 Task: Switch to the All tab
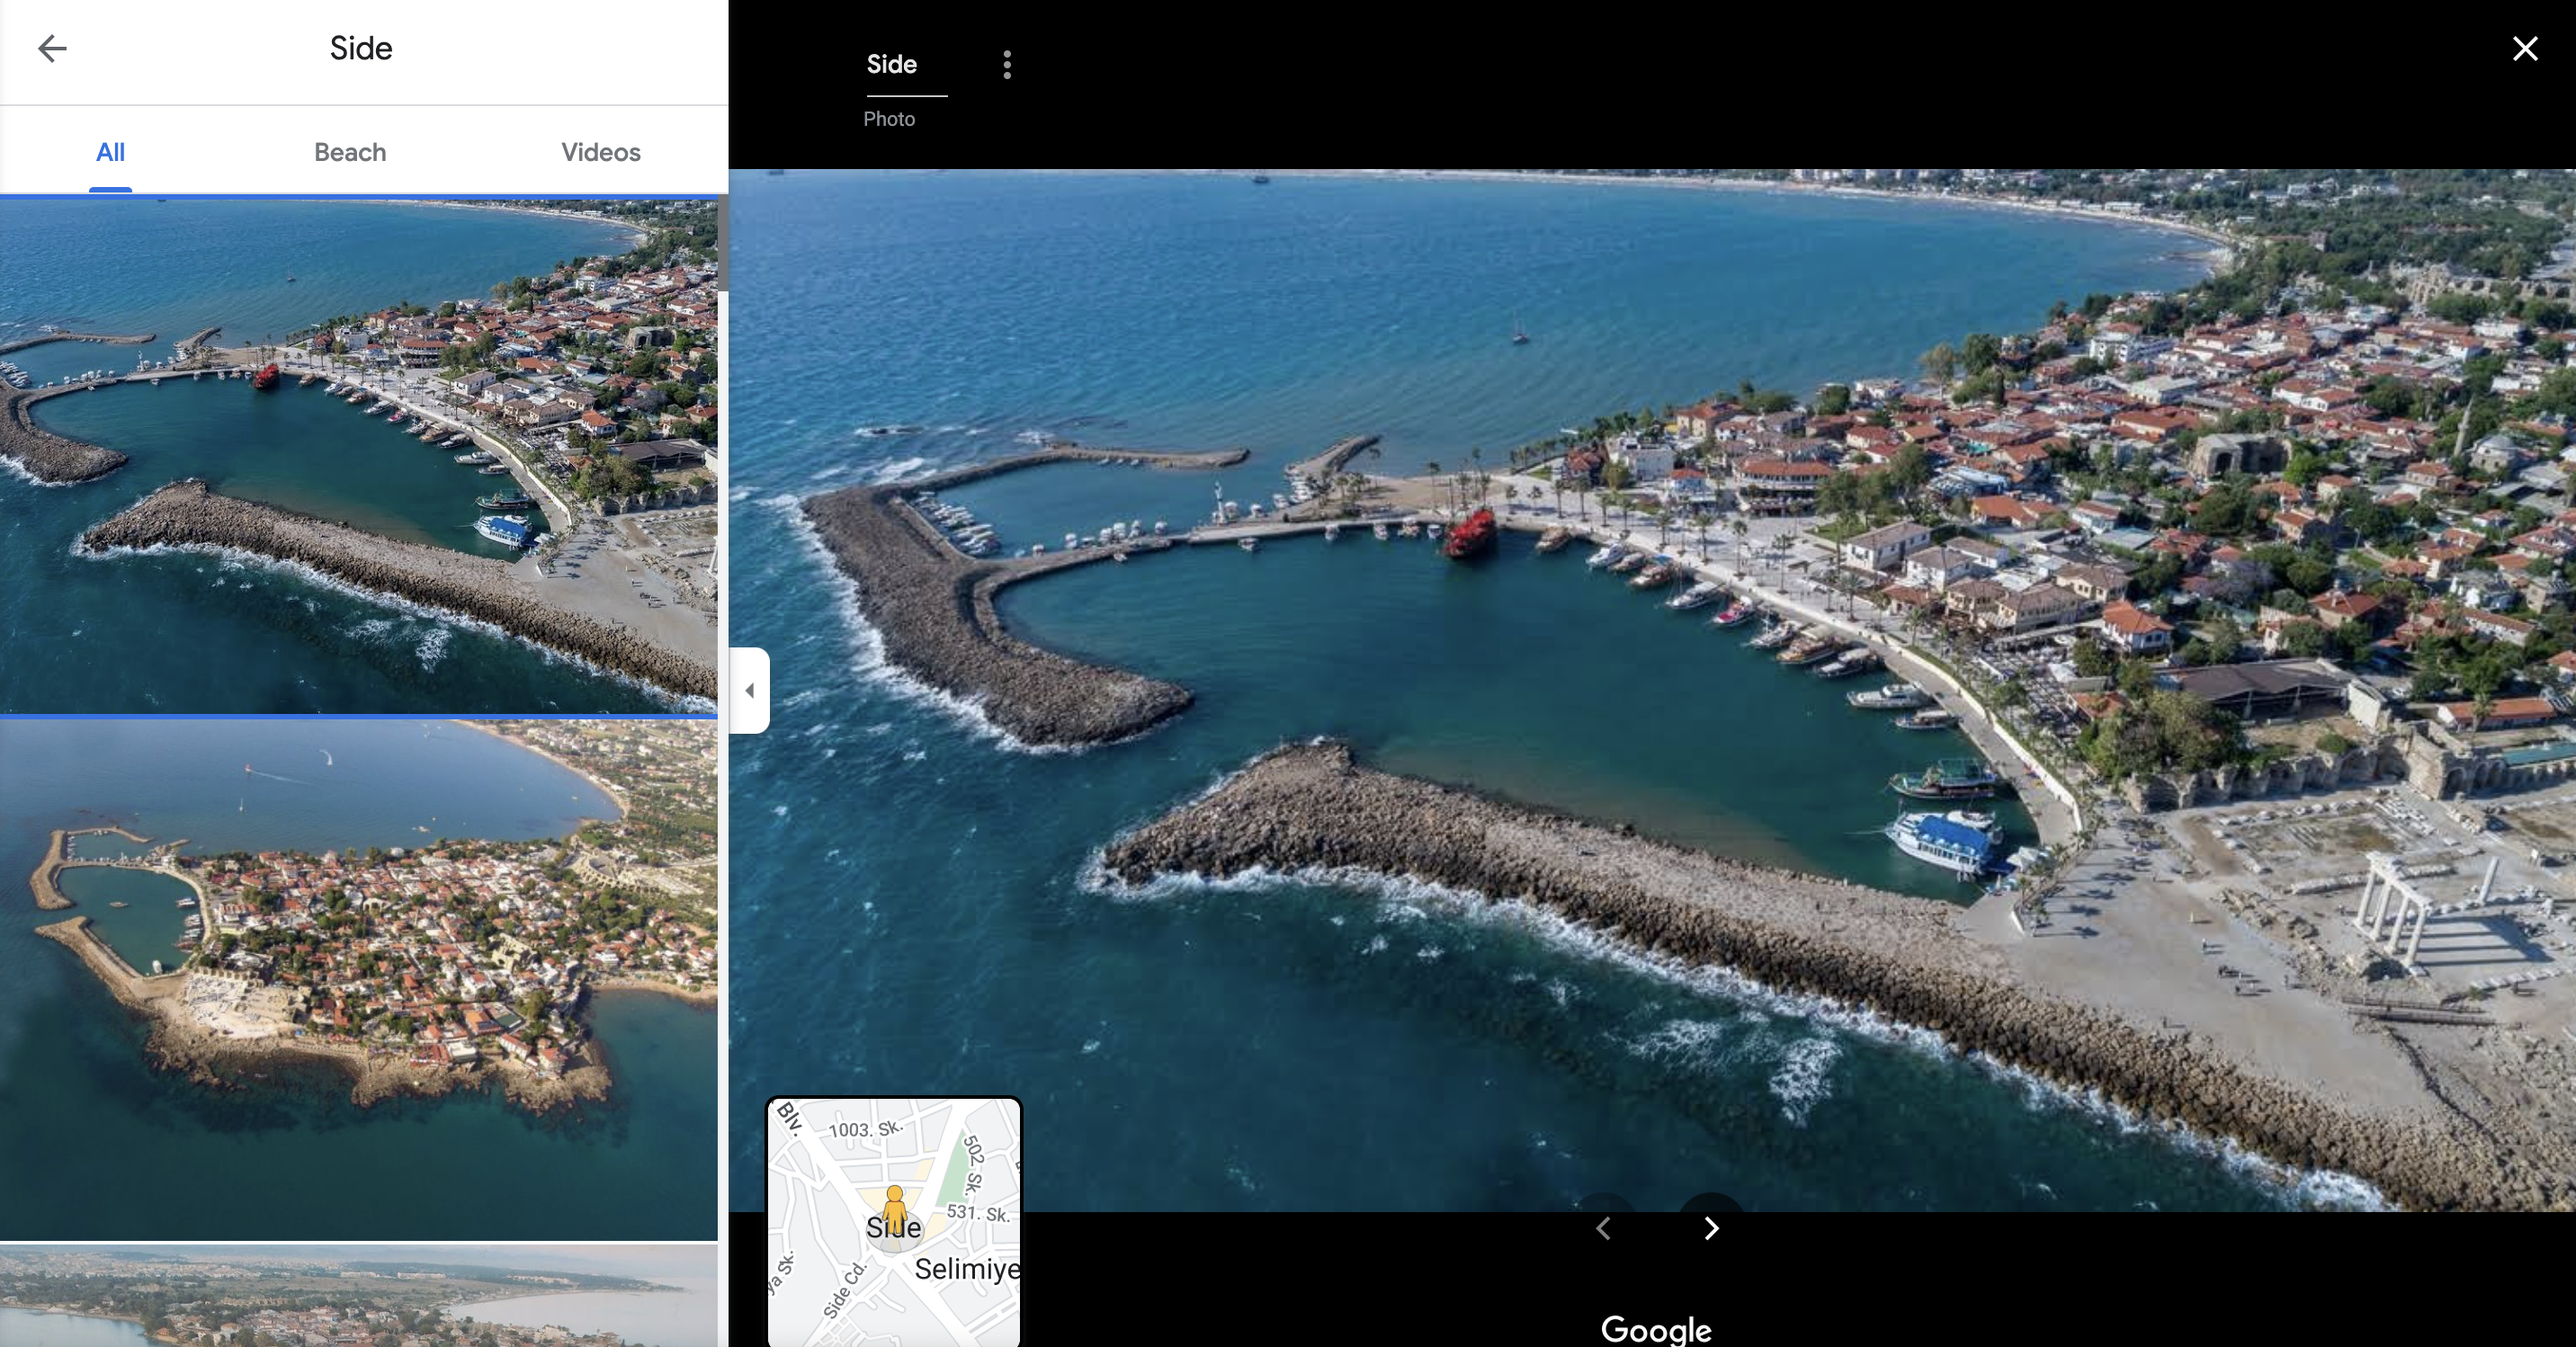pyautogui.click(x=110, y=152)
